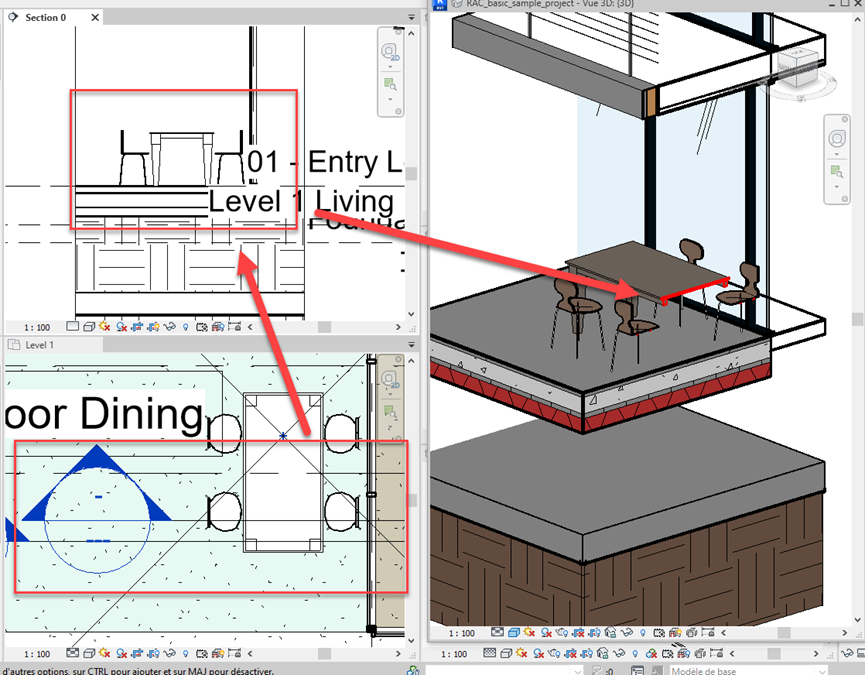Image resolution: width=865 pixels, height=675 pixels.
Task: Click the Detail Level icon in Section 0 view bar
Action: pos(73,326)
